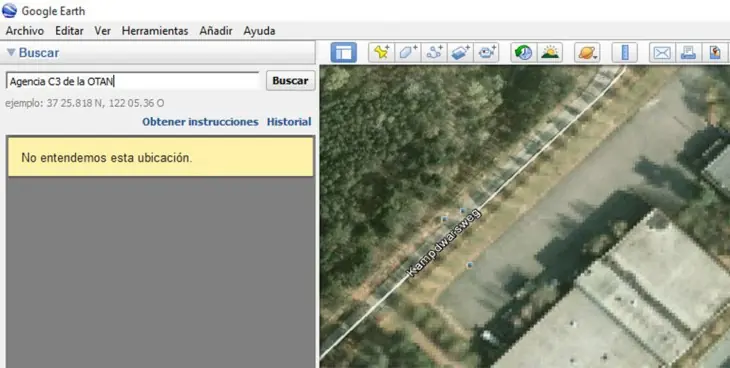Open the planet switcher dropdown
The width and height of the screenshot is (730, 368).
[x=587, y=53]
